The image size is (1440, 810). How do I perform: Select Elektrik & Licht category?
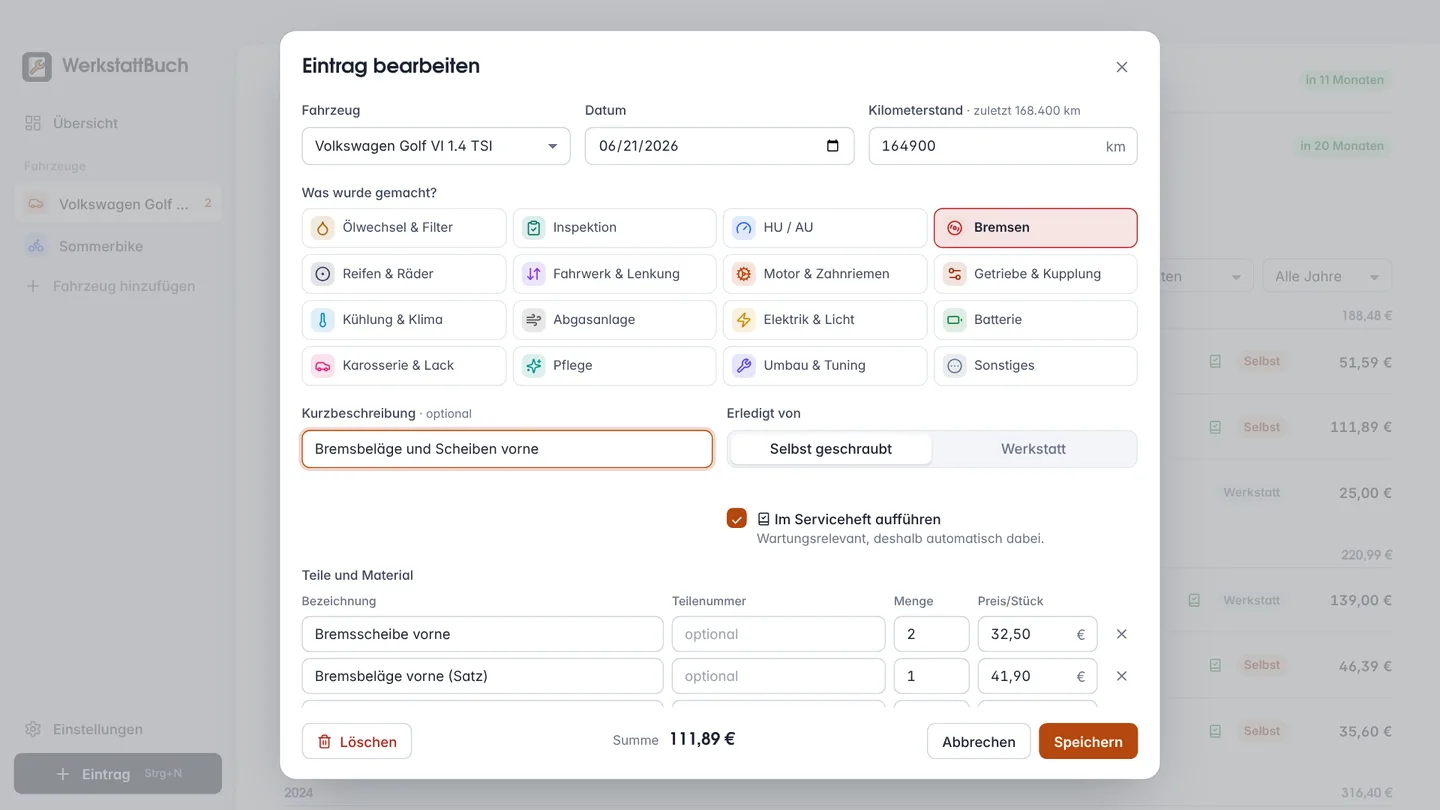pos(825,320)
